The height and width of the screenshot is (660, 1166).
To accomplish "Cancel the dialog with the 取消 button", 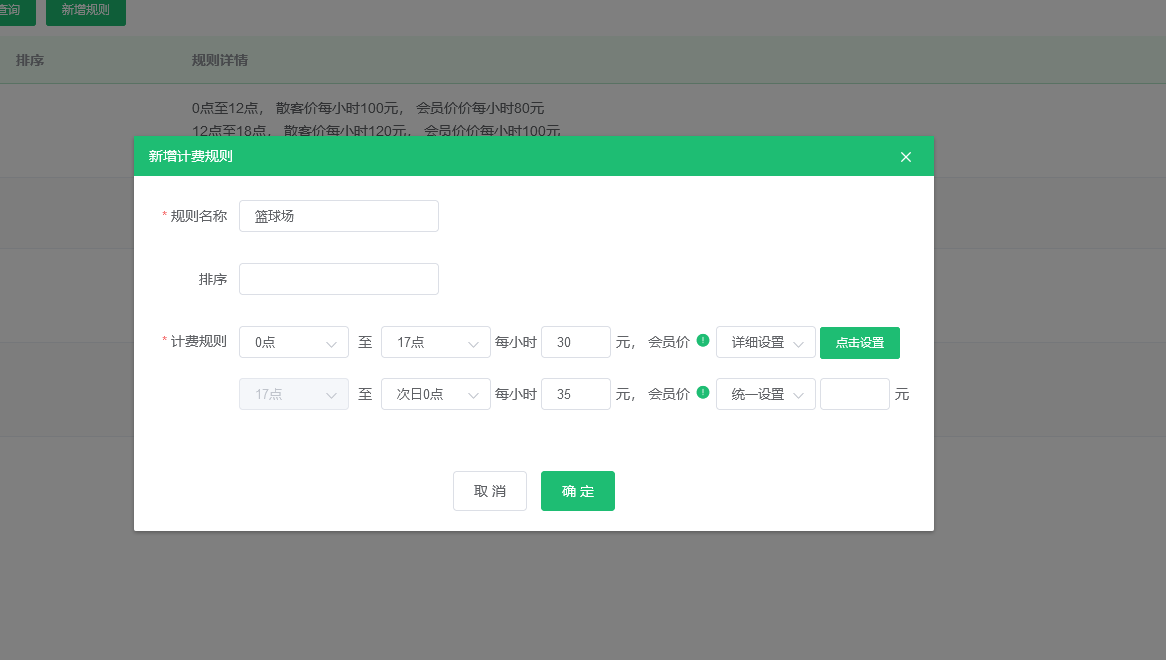I will (x=490, y=491).
